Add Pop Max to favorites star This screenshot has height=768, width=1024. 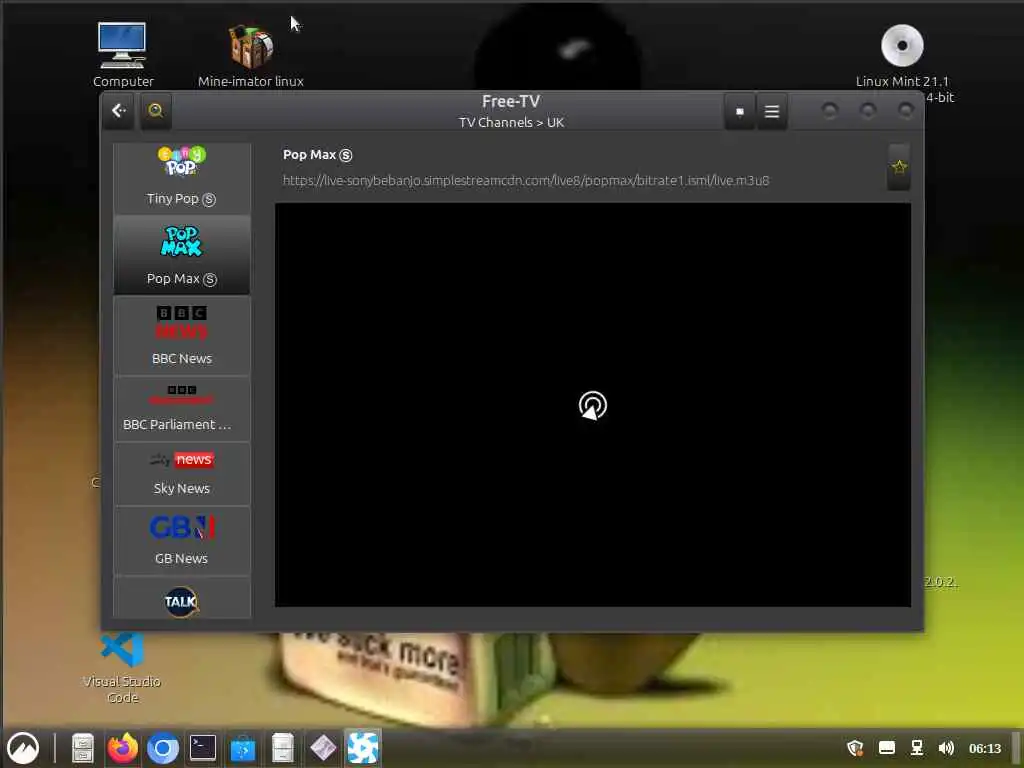click(899, 167)
